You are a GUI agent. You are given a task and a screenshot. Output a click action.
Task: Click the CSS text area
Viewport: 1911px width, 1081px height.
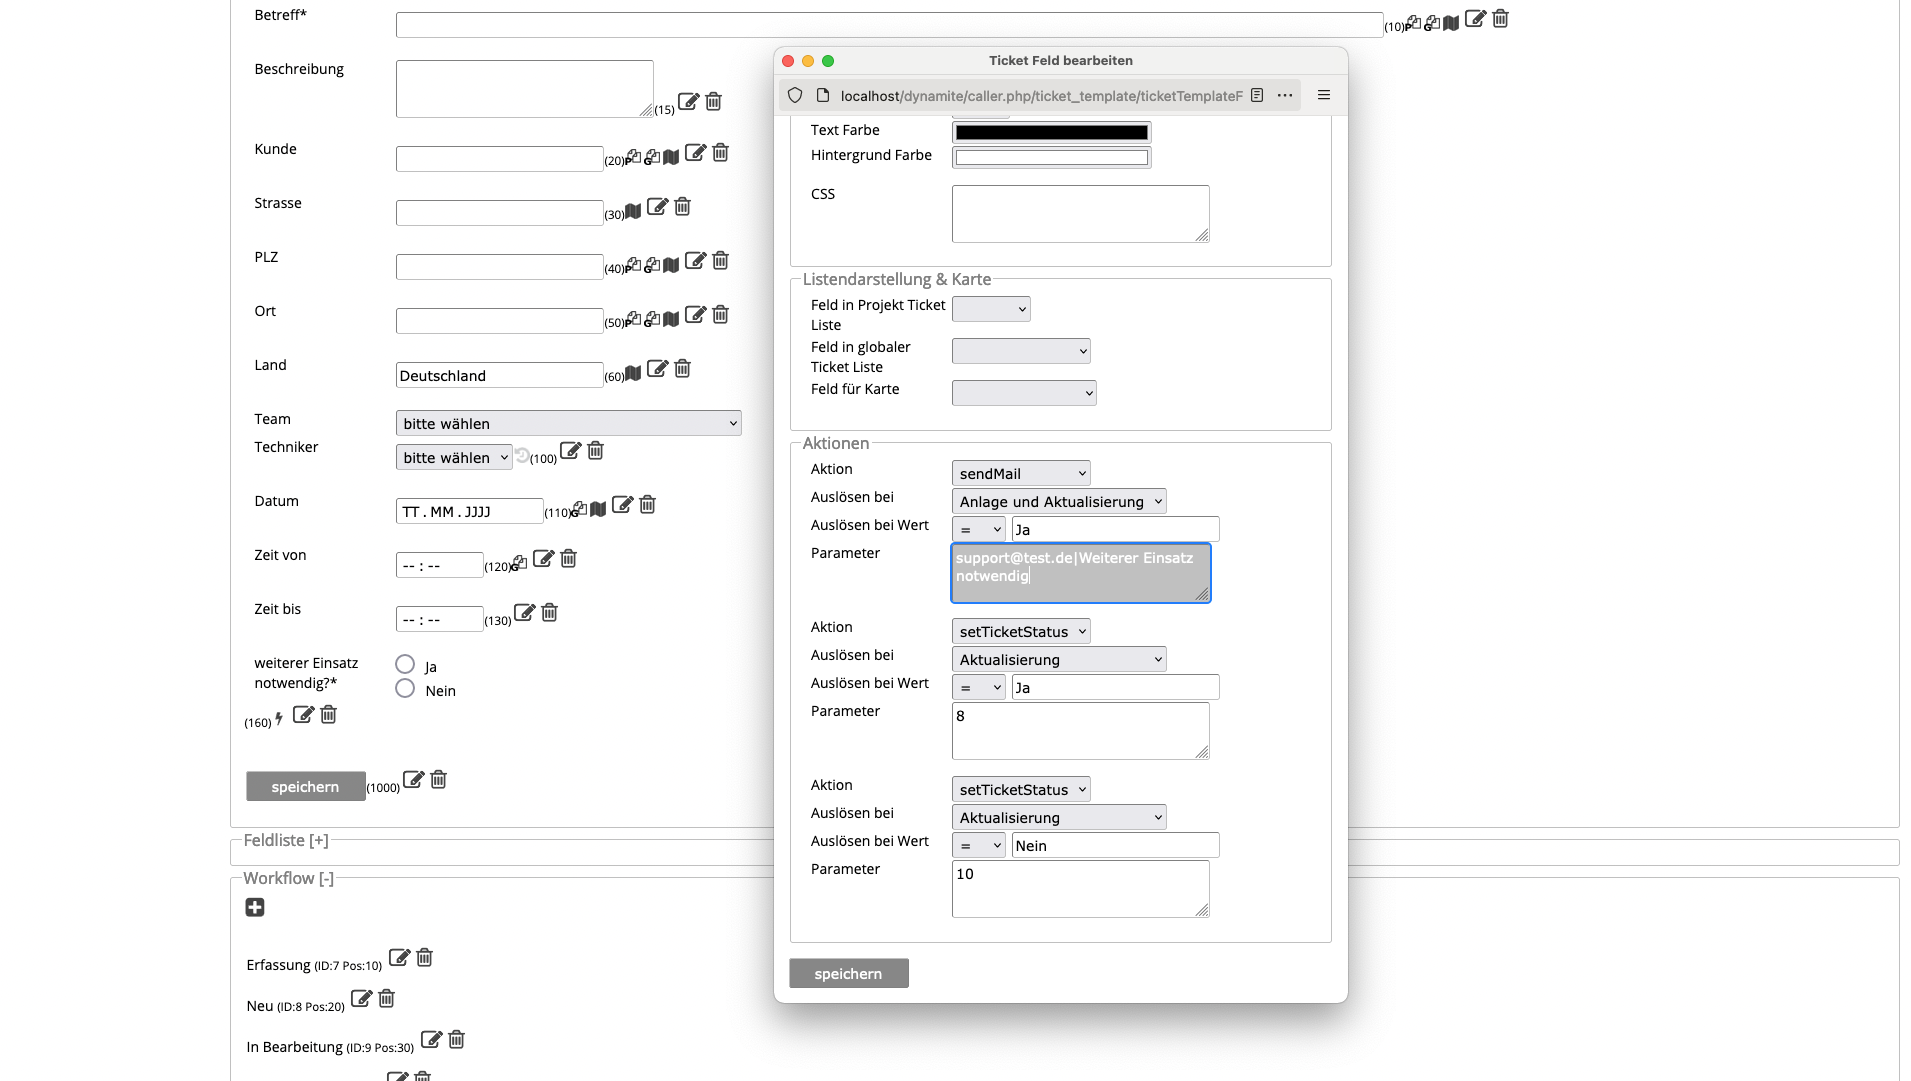[x=1080, y=213]
